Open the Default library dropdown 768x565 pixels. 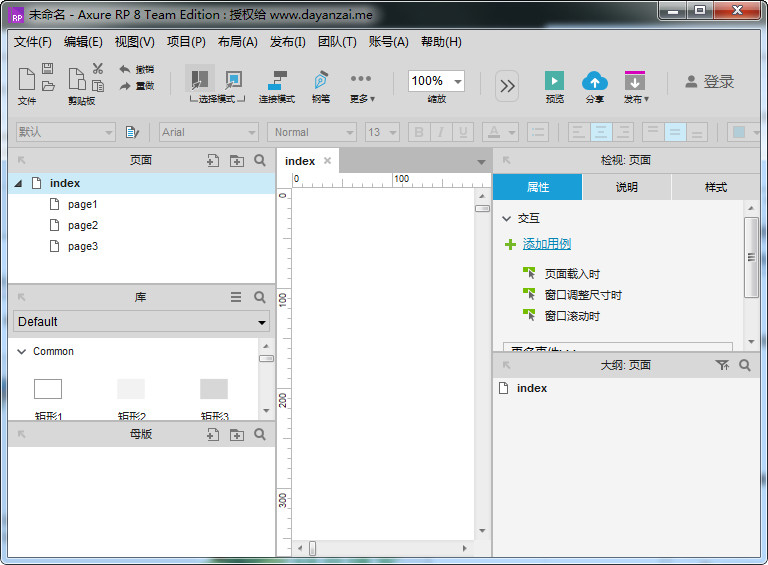point(142,322)
